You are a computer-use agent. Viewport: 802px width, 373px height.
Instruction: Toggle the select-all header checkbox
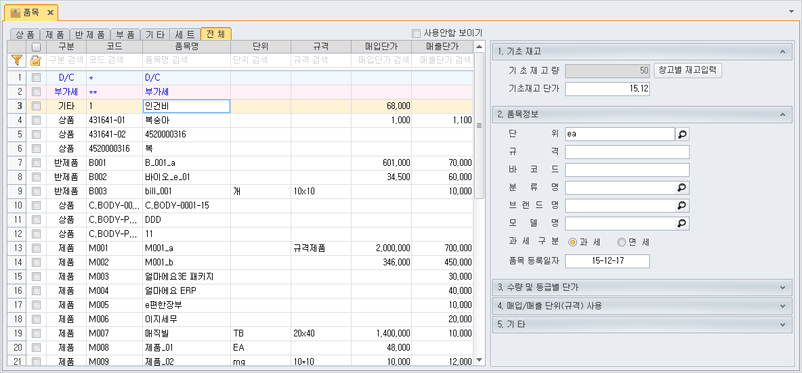[x=36, y=47]
